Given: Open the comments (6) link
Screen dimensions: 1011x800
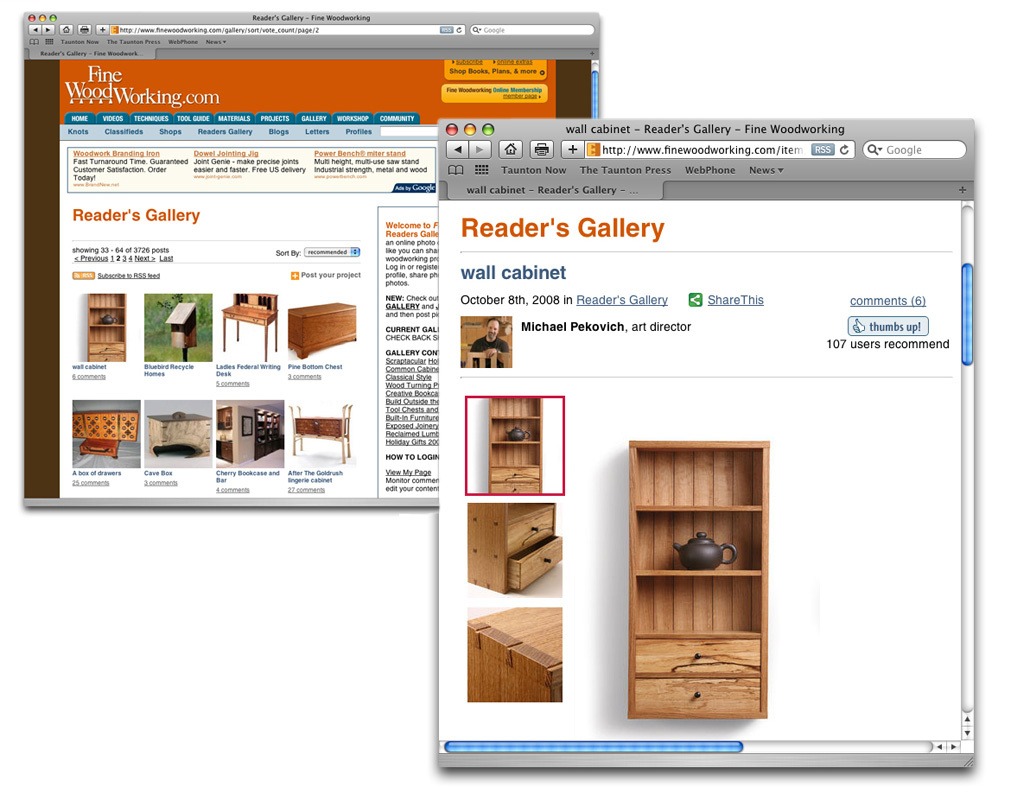Looking at the screenshot, I should (x=887, y=301).
